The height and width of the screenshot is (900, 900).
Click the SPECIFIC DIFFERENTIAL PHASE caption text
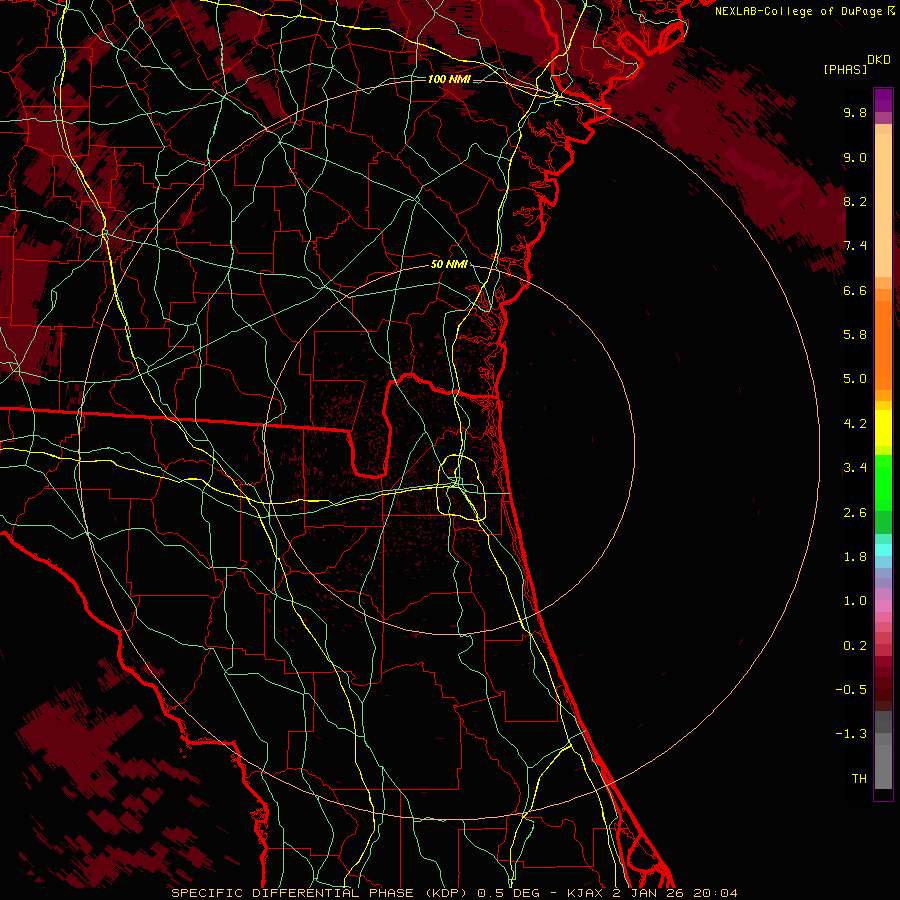click(292, 893)
